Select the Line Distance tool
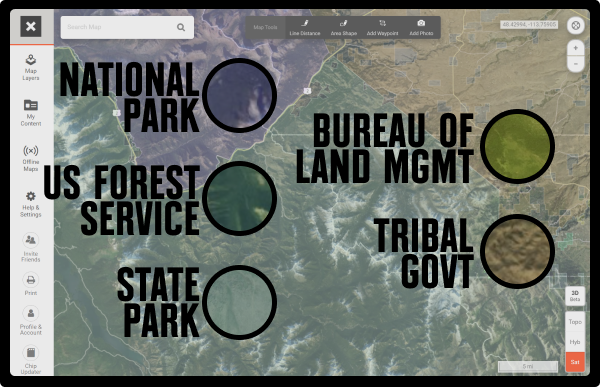 click(305, 28)
